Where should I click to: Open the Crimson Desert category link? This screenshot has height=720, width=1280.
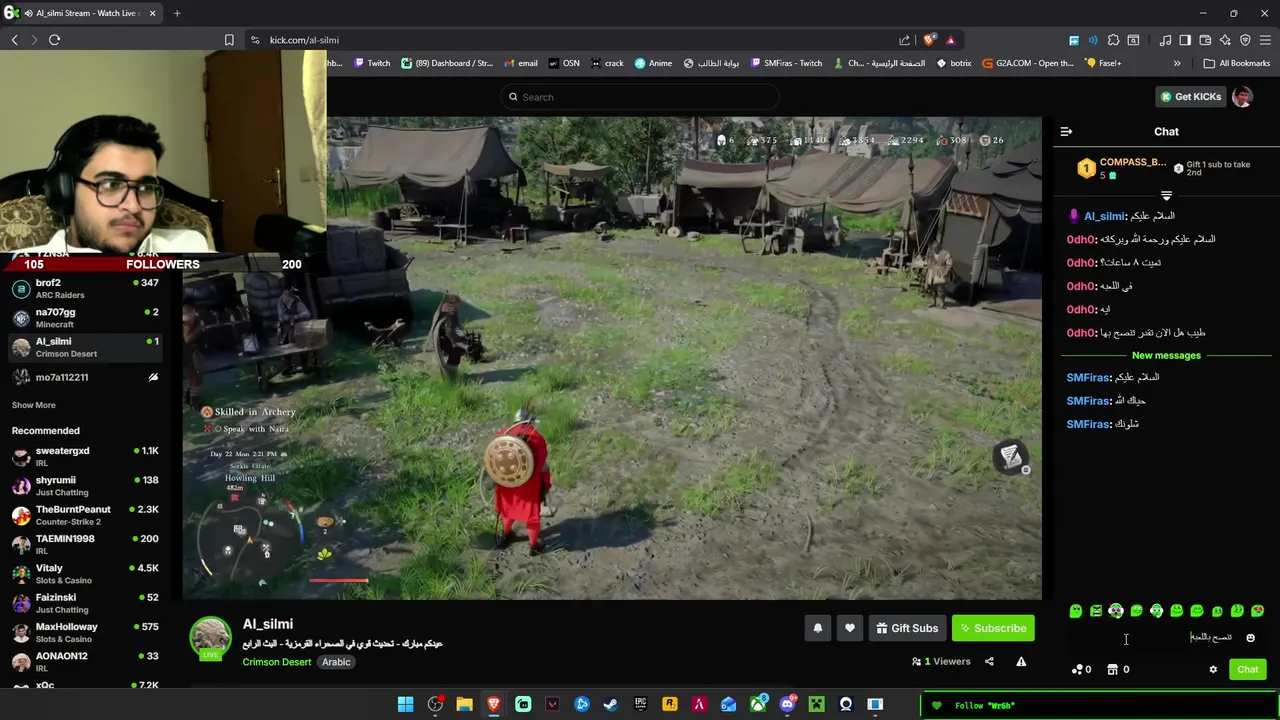click(x=277, y=662)
